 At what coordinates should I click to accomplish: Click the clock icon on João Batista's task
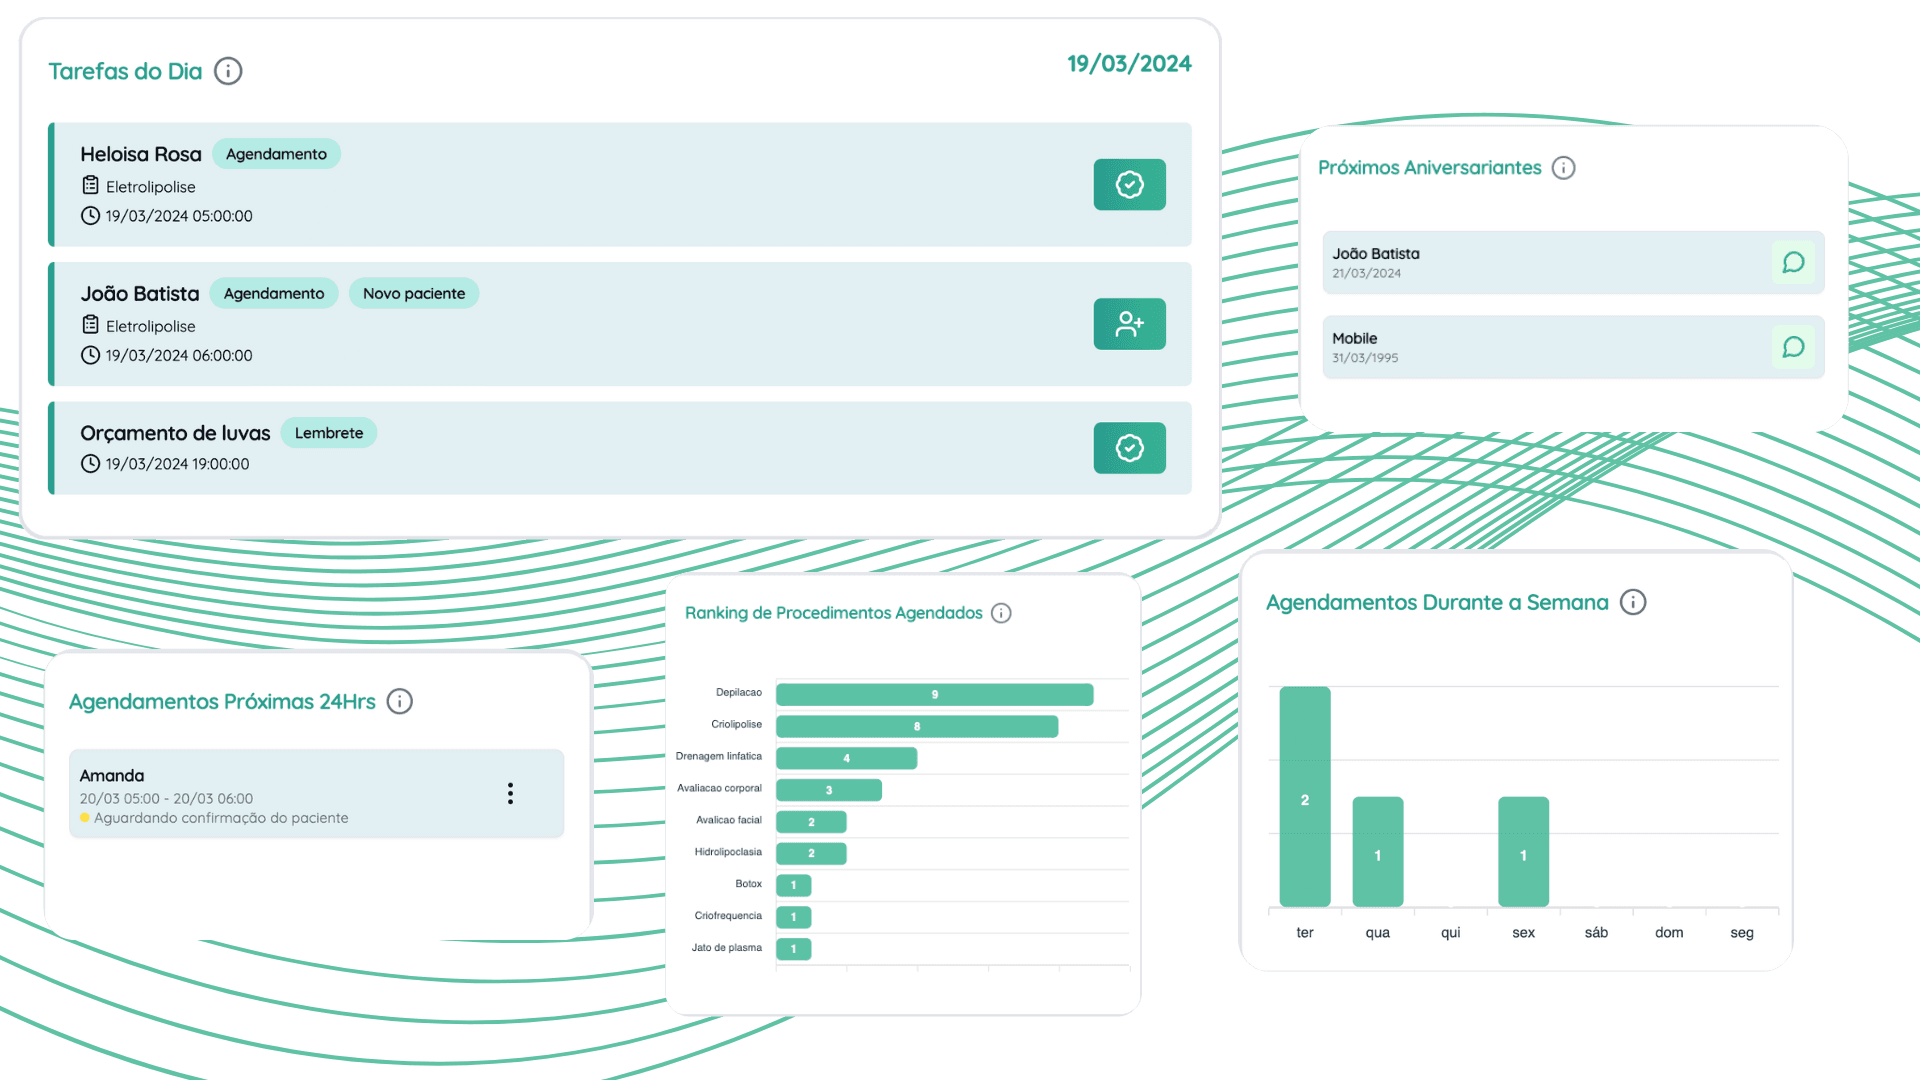tap(90, 355)
